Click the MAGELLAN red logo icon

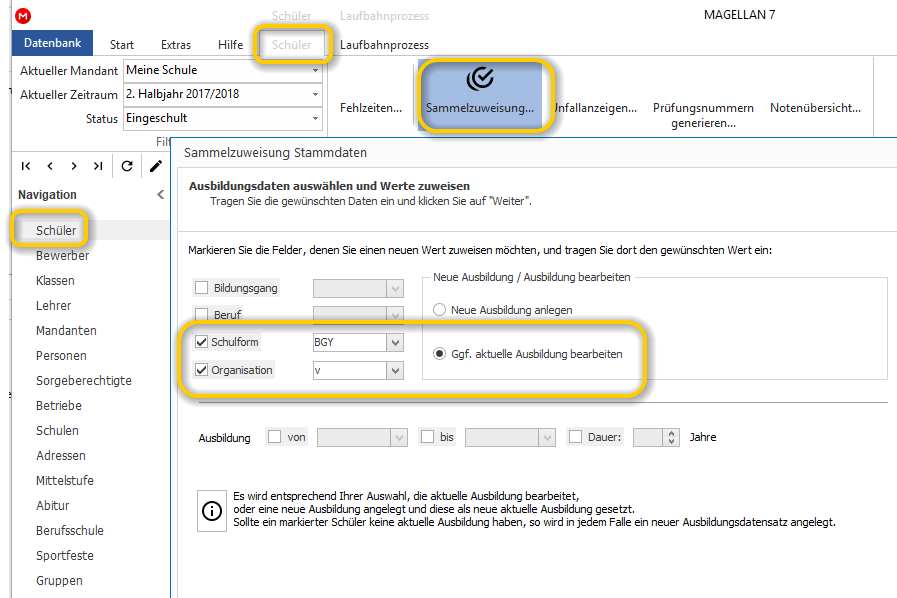point(23,16)
